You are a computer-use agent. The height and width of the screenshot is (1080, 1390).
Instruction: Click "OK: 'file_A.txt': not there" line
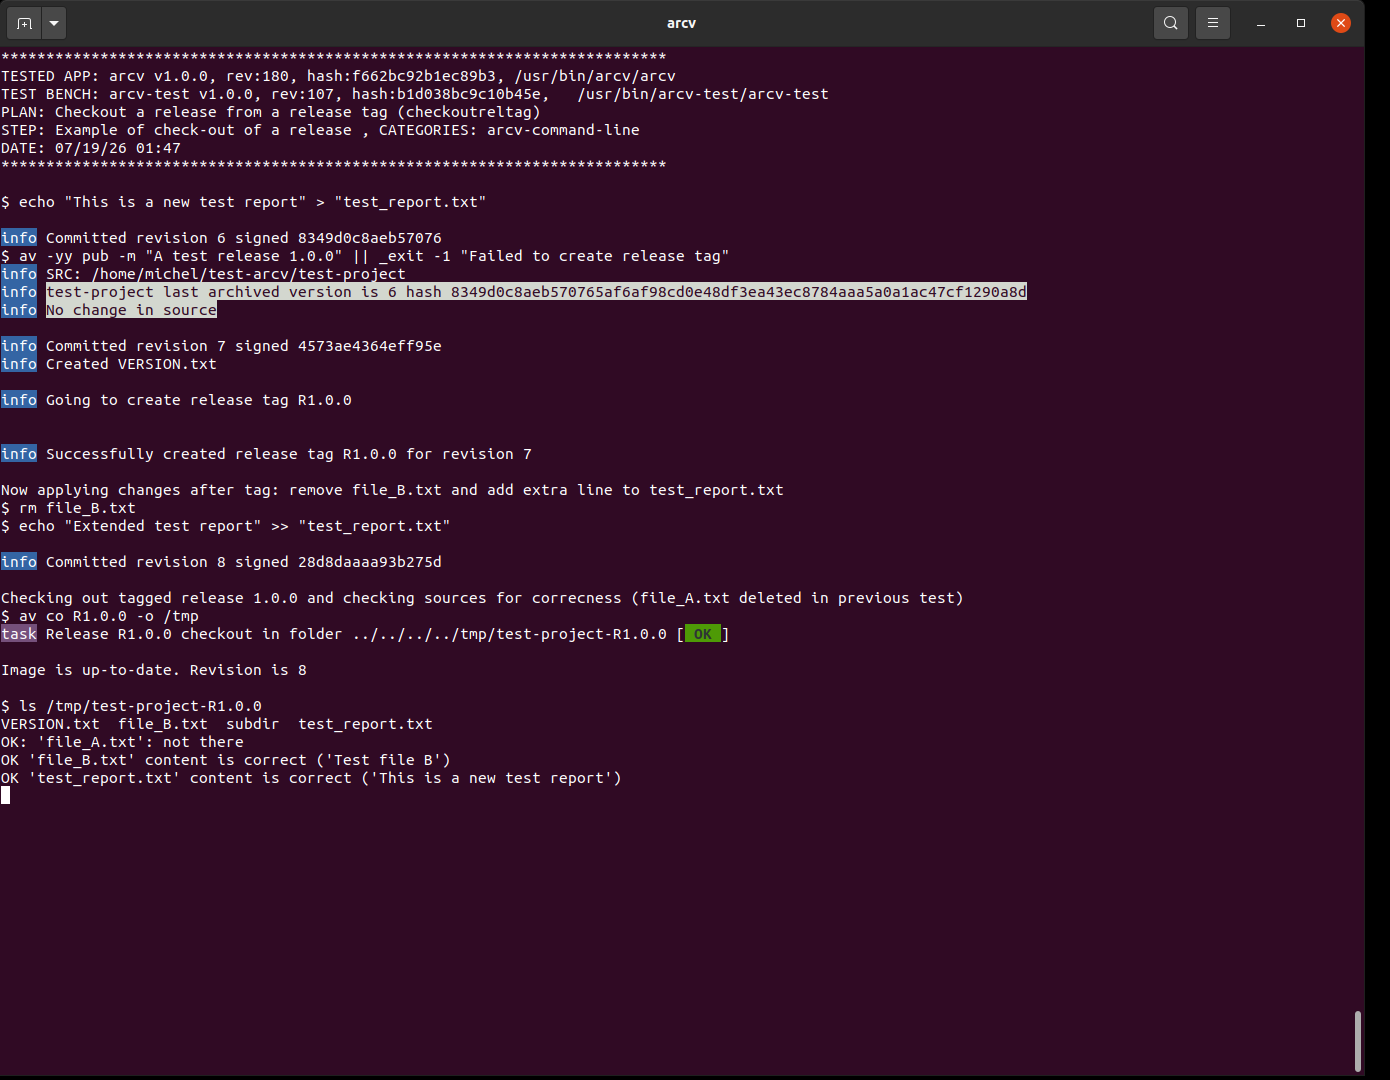(x=122, y=742)
